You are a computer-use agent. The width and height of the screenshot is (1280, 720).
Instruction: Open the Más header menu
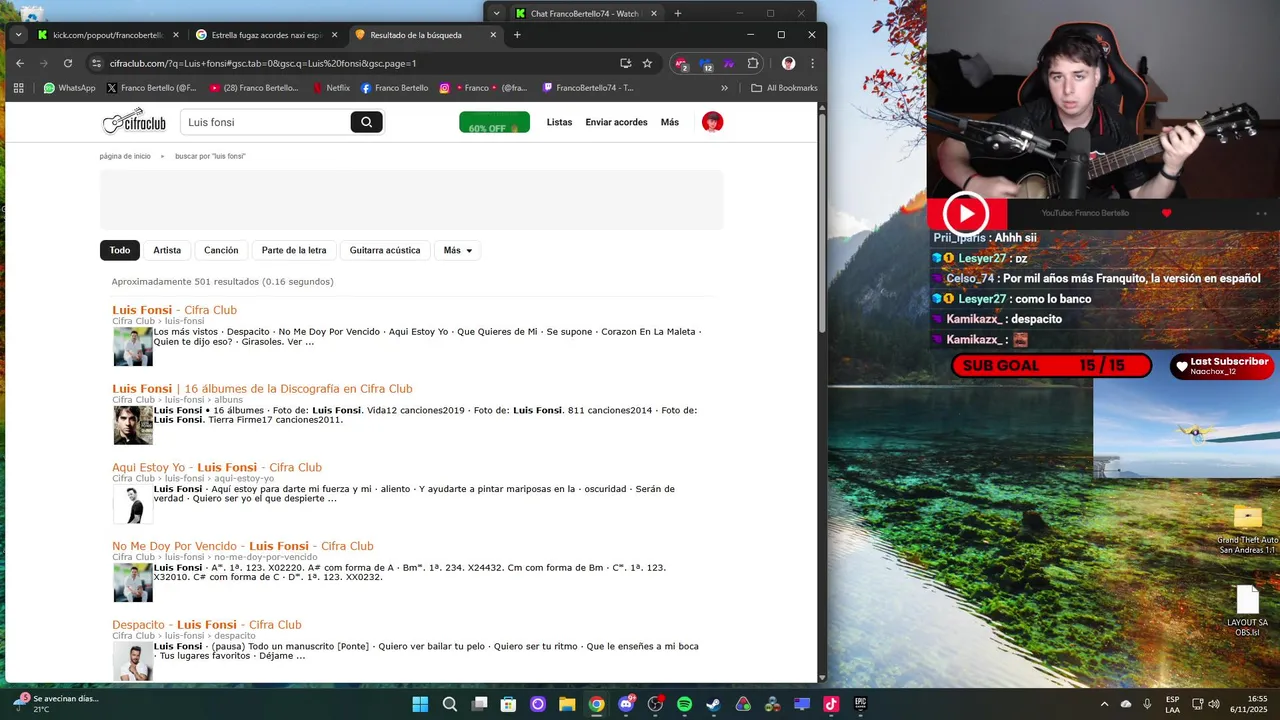tap(670, 122)
